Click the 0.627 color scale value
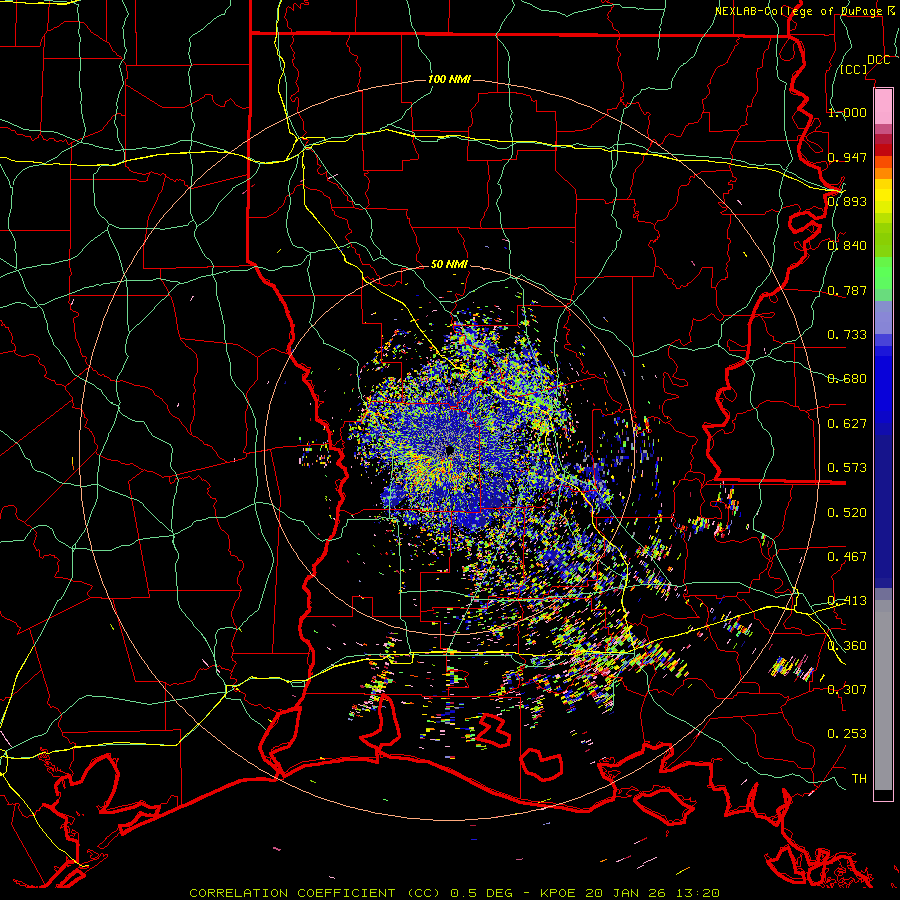The height and width of the screenshot is (900, 900). coord(847,424)
